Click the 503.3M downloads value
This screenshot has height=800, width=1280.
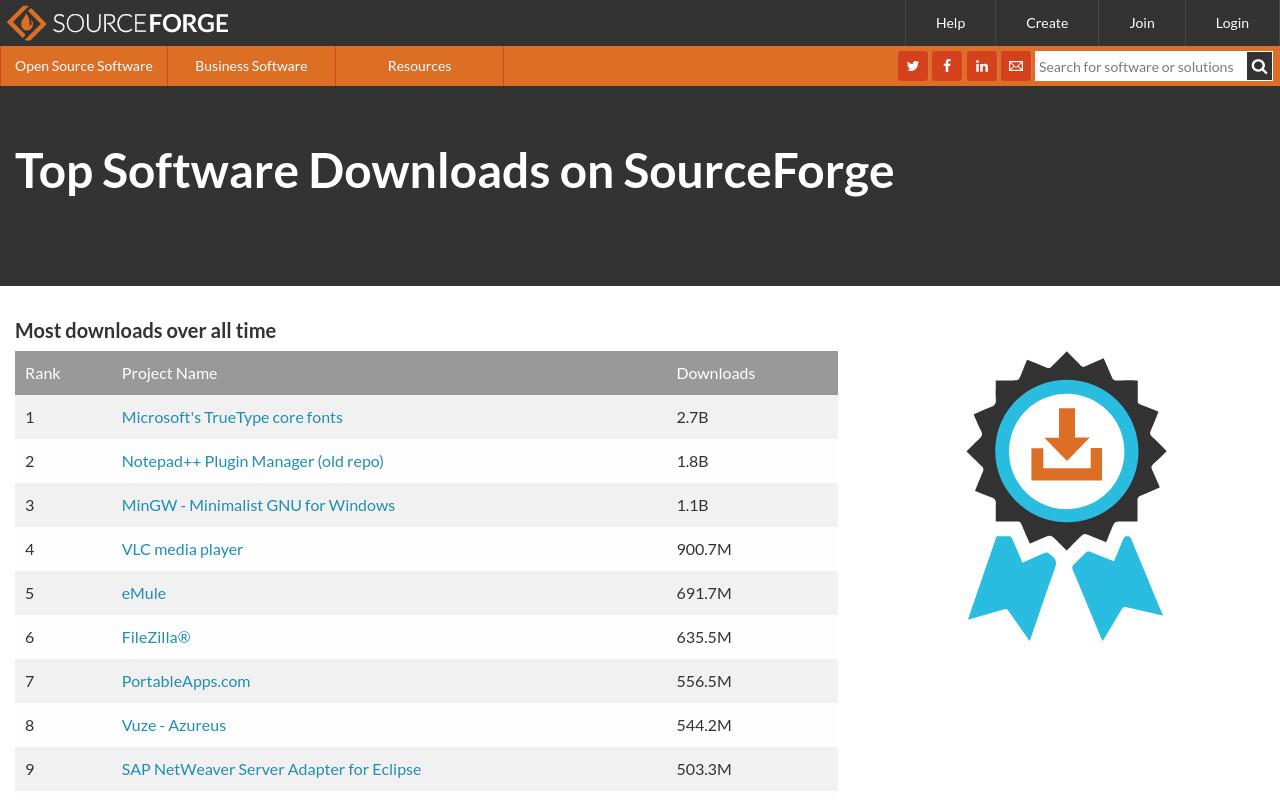[x=704, y=769]
